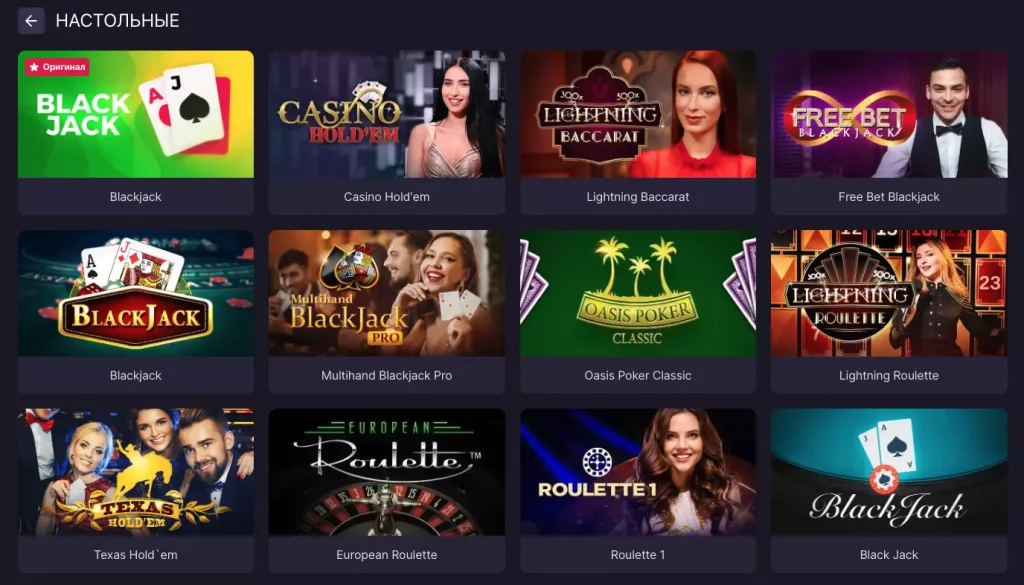Click the Оригинал star badge
The height and width of the screenshot is (585, 1024).
(x=57, y=67)
